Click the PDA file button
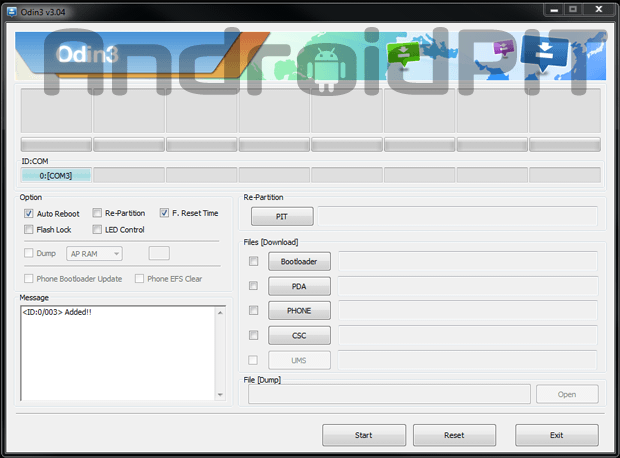Screen dimensions: 620x458 299,286
